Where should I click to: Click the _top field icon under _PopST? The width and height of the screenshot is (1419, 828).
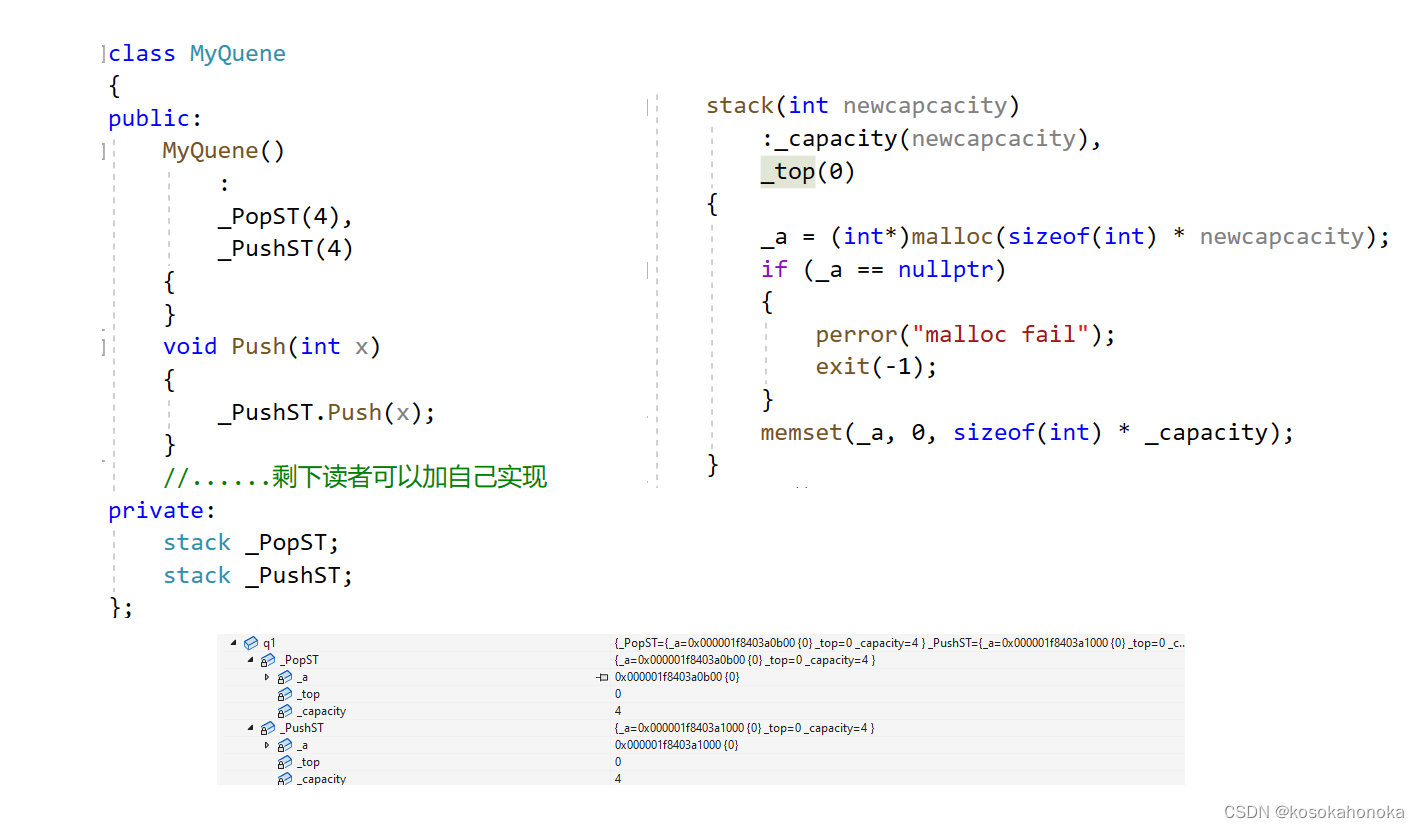tap(285, 694)
